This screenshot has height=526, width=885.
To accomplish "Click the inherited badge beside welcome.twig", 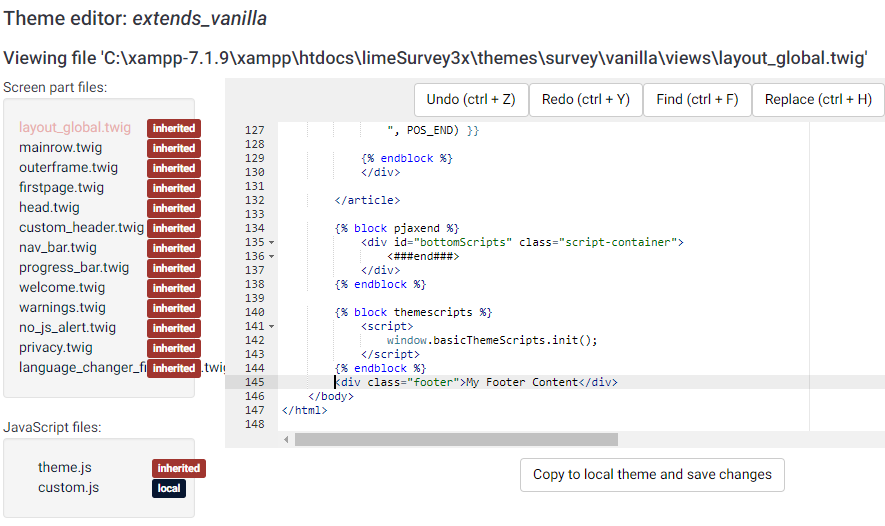I will pos(174,288).
